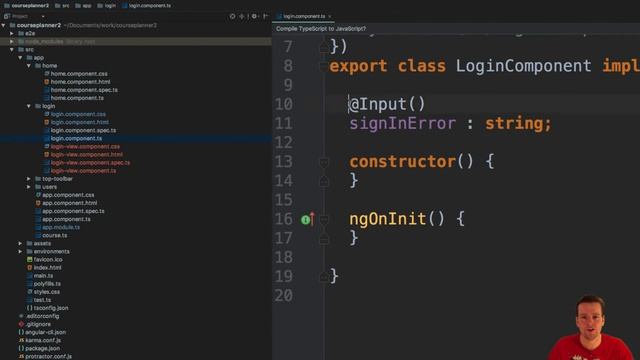This screenshot has height=360, width=640.
Task: Collapse the app folder arrow
Action: click(x=20, y=58)
